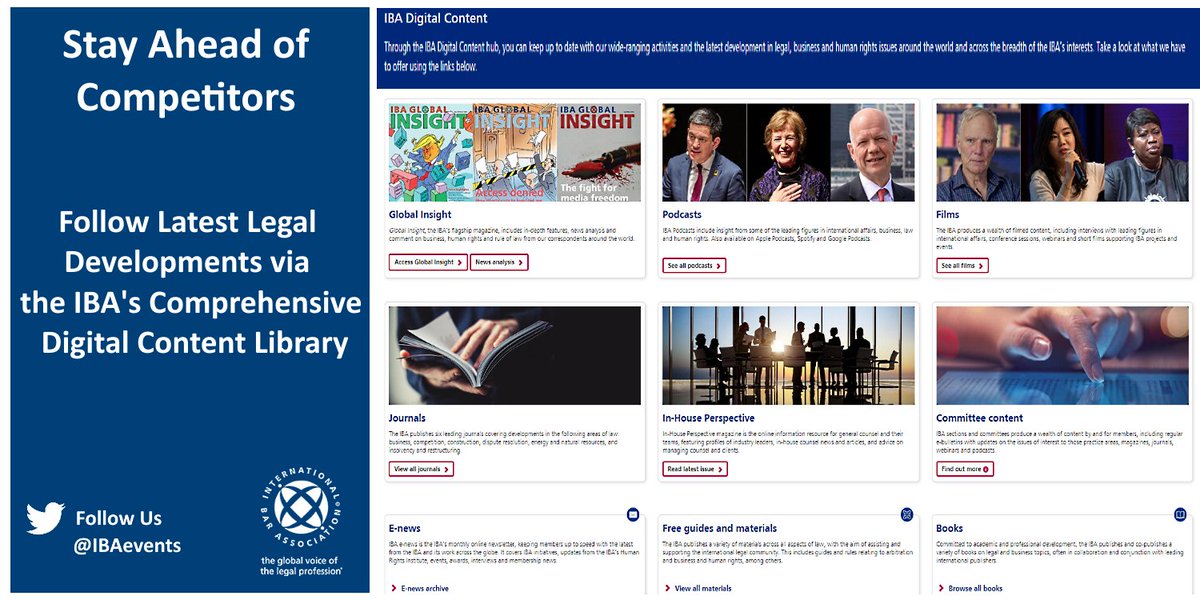Viewport: 1200px width, 600px height.
Task: Click Free guides and materials heading
Action: click(719, 528)
